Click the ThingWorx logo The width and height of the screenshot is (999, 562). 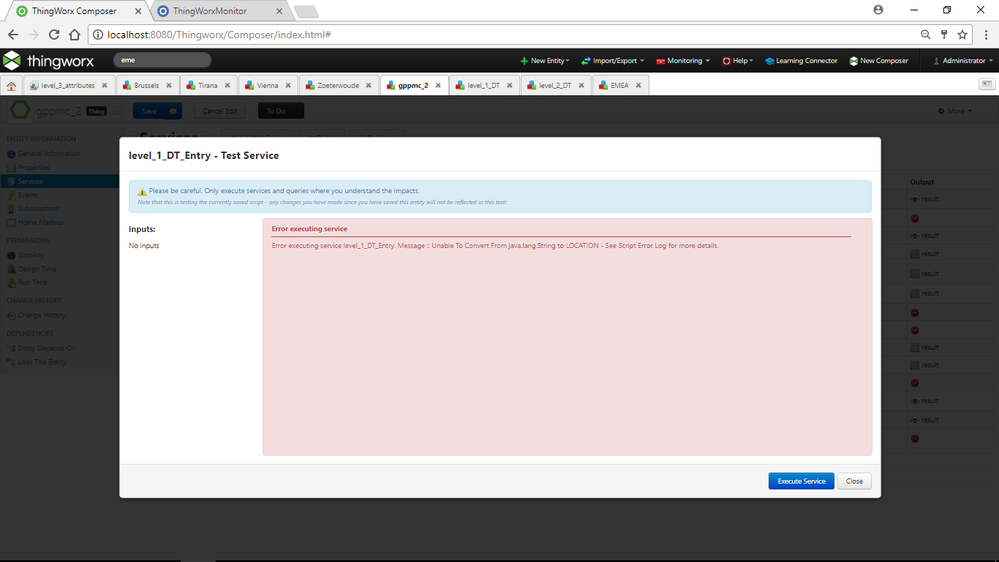48,61
